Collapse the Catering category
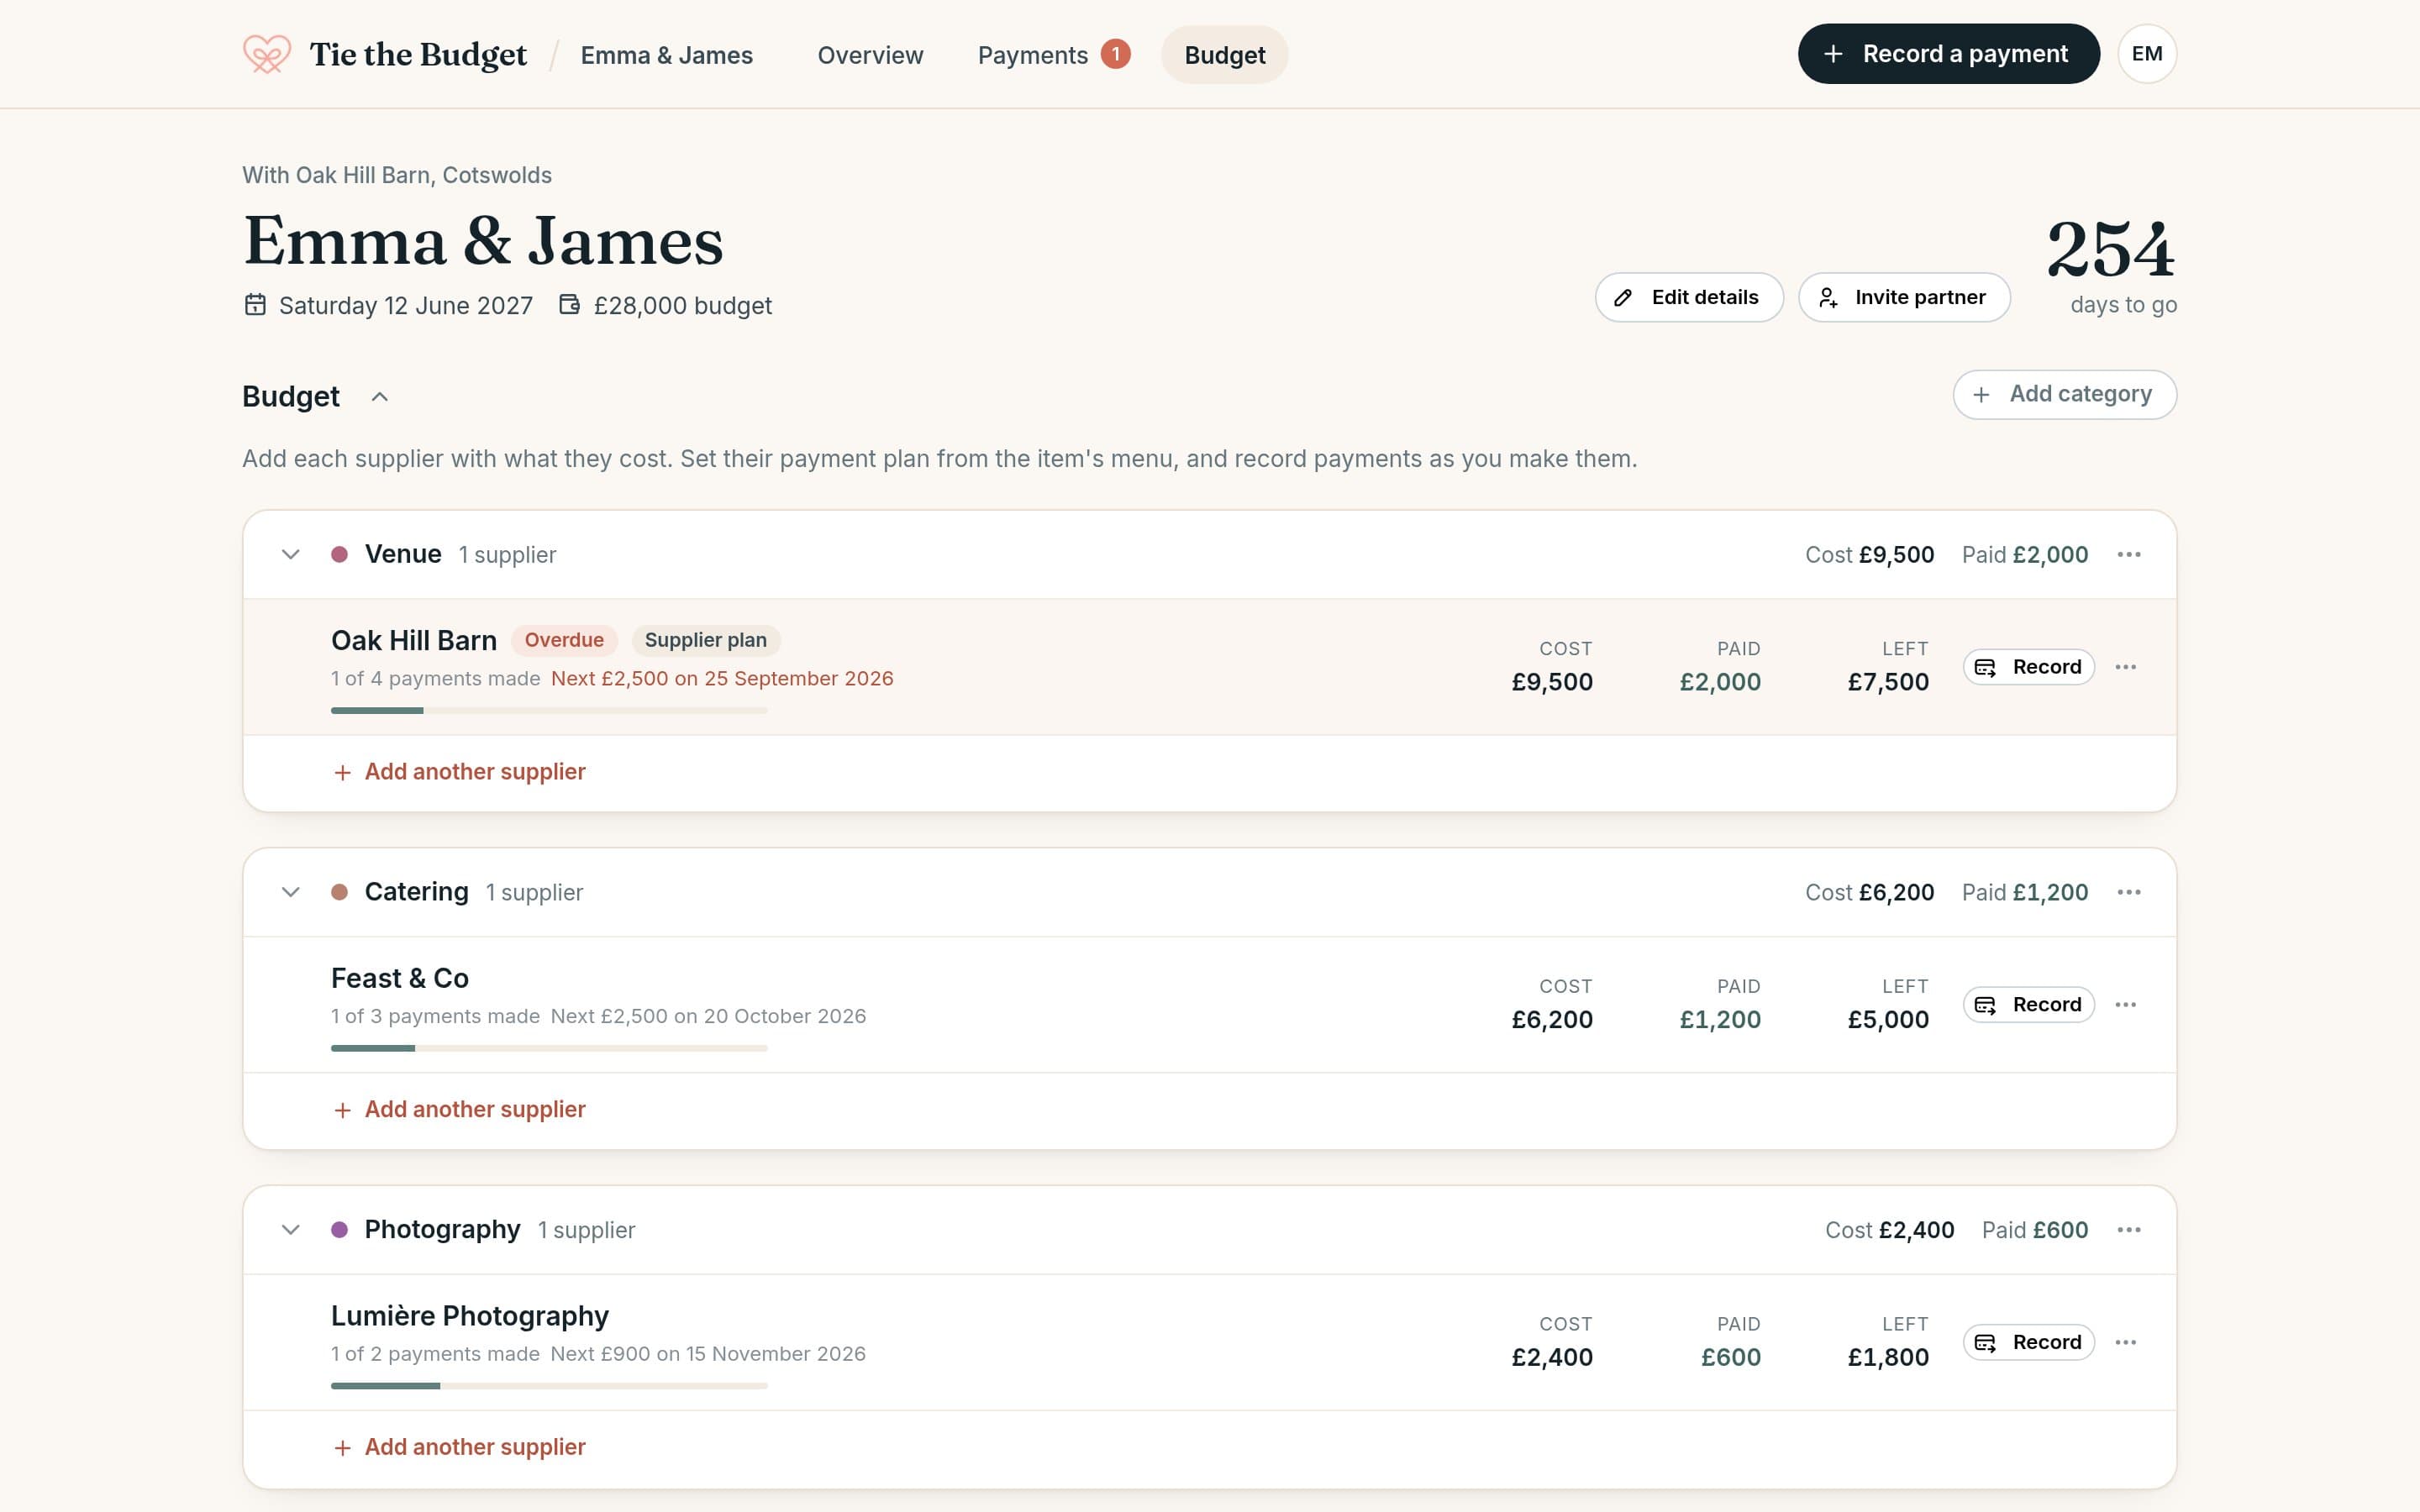This screenshot has height=1512, width=2420. point(290,892)
